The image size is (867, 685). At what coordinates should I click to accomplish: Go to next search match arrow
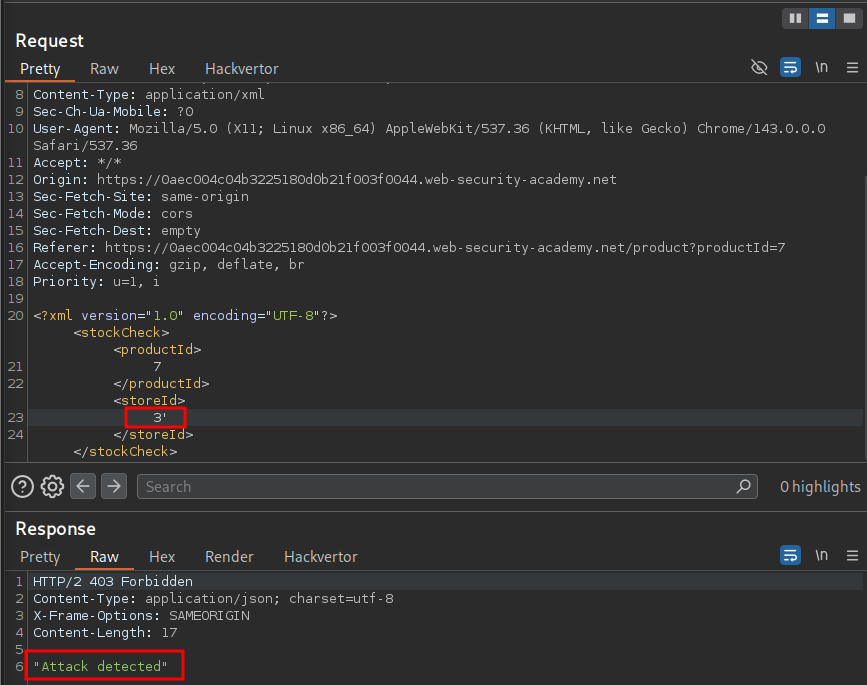(114, 486)
